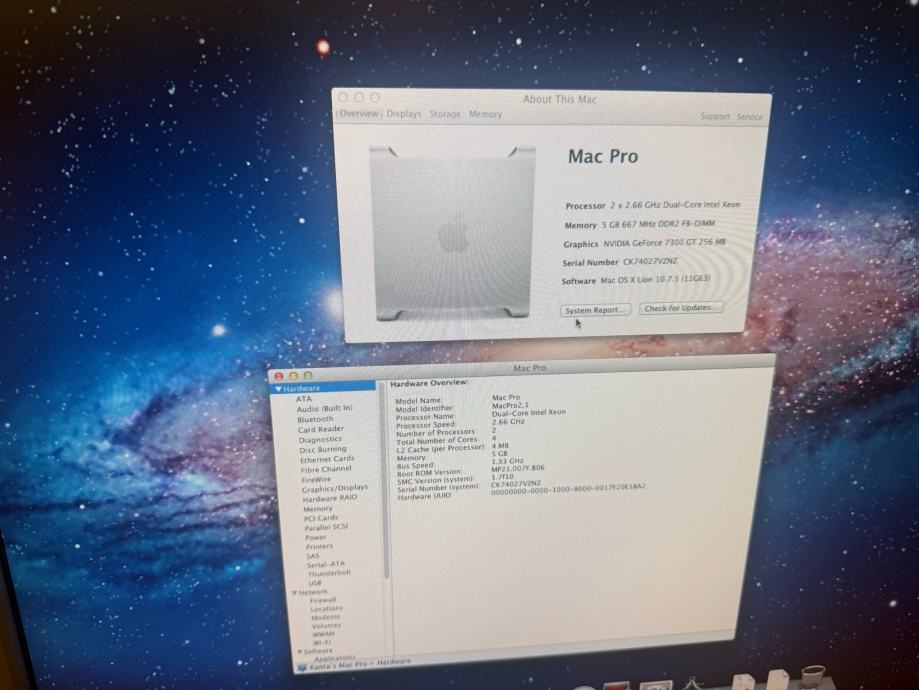Select Locations under Network
The image size is (919, 690).
(x=326, y=609)
